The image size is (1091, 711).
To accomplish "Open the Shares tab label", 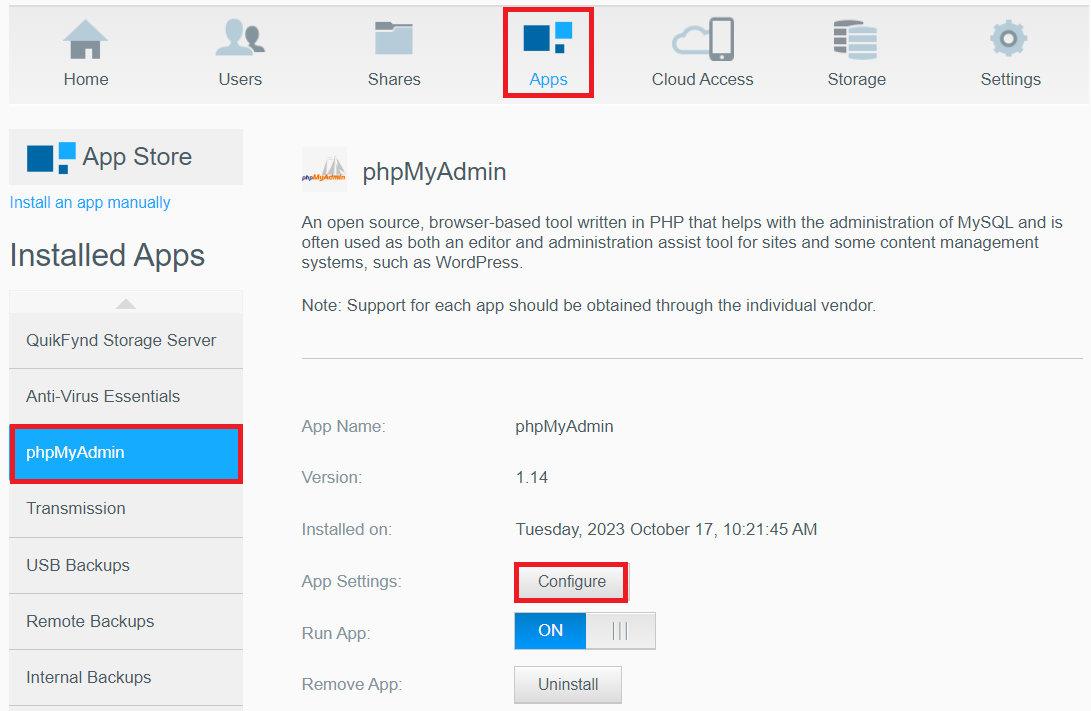I will click(394, 79).
